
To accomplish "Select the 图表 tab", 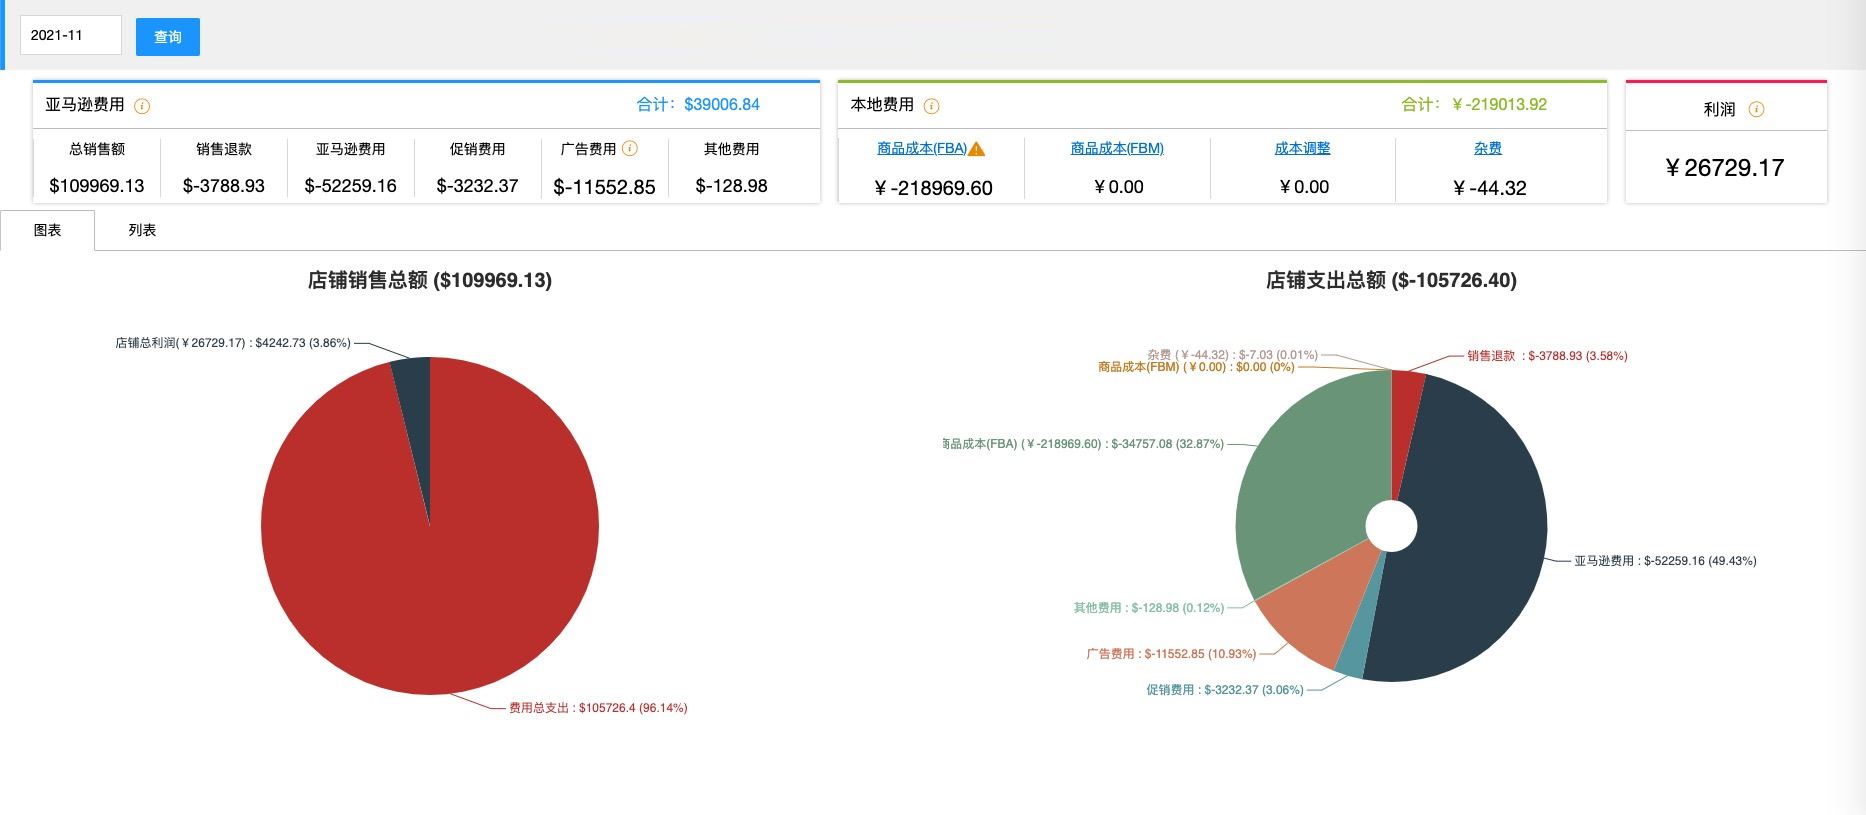I will tap(47, 231).
